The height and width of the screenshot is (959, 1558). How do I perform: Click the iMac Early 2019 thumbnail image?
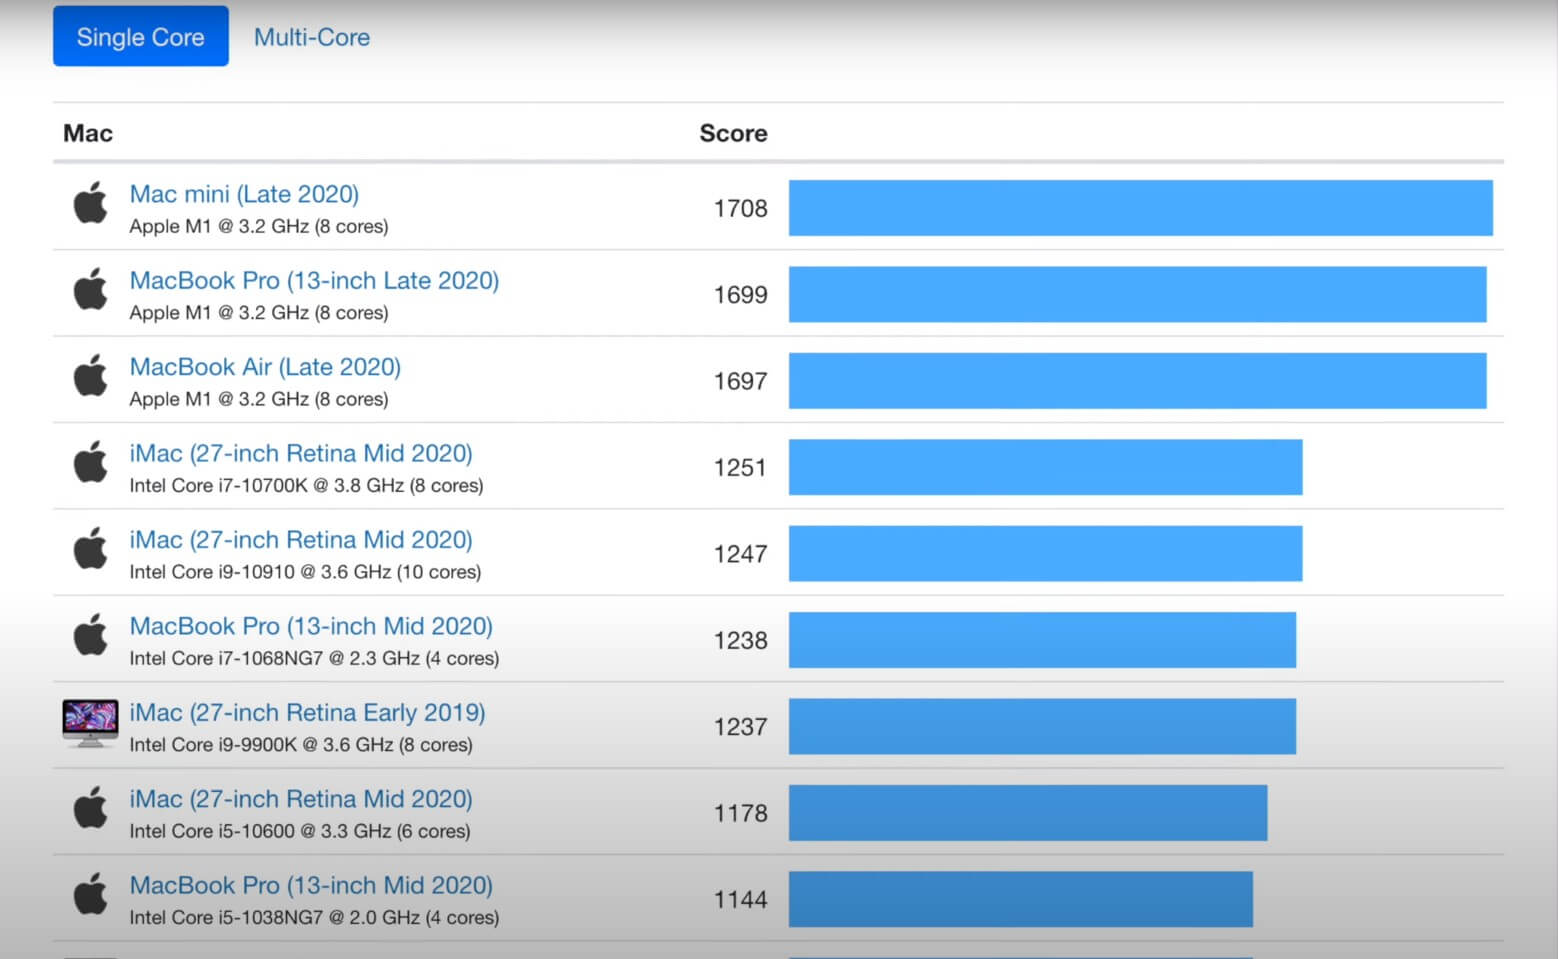pyautogui.click(x=90, y=723)
